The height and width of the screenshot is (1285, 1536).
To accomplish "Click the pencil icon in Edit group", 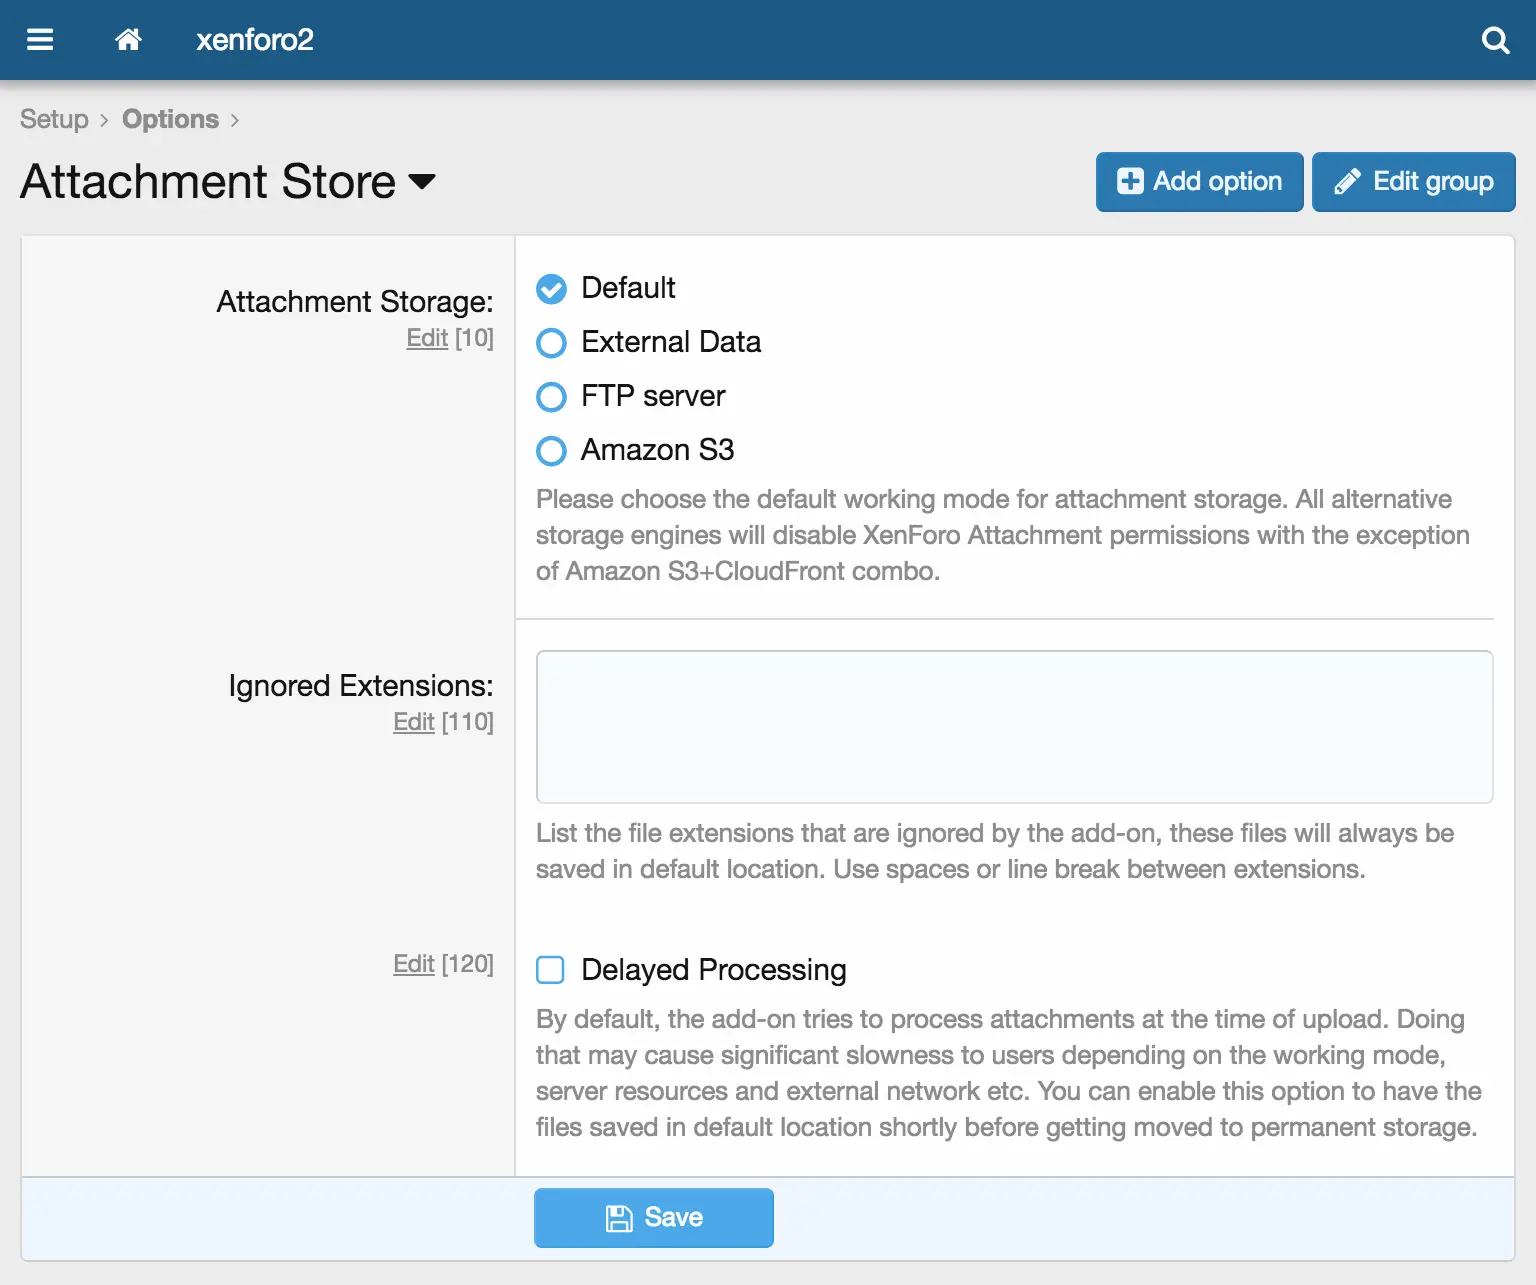I will point(1347,181).
